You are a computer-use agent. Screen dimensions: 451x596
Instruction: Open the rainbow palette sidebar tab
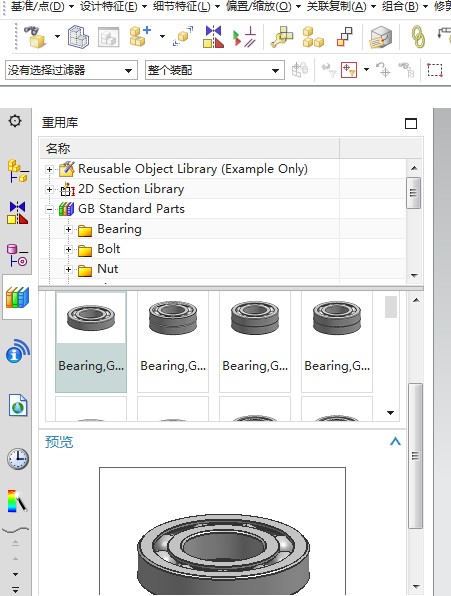coord(17,501)
